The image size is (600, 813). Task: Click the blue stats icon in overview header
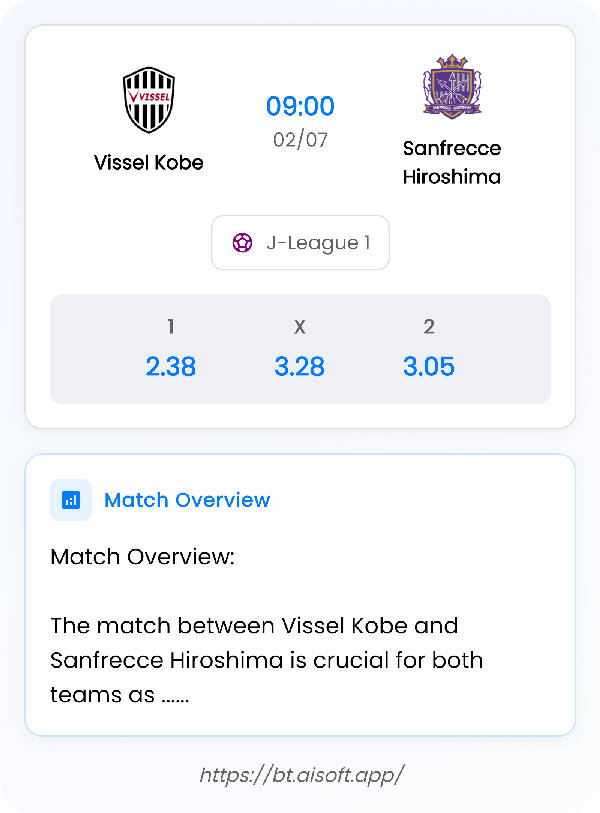pyautogui.click(x=69, y=500)
